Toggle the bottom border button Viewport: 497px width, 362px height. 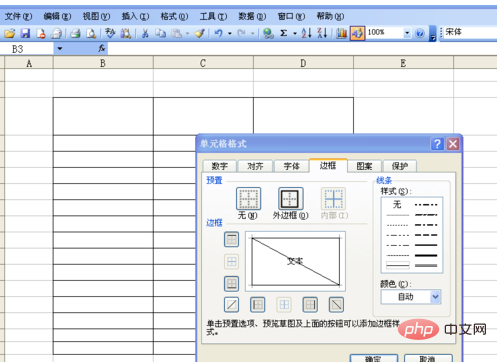pyautogui.click(x=231, y=284)
